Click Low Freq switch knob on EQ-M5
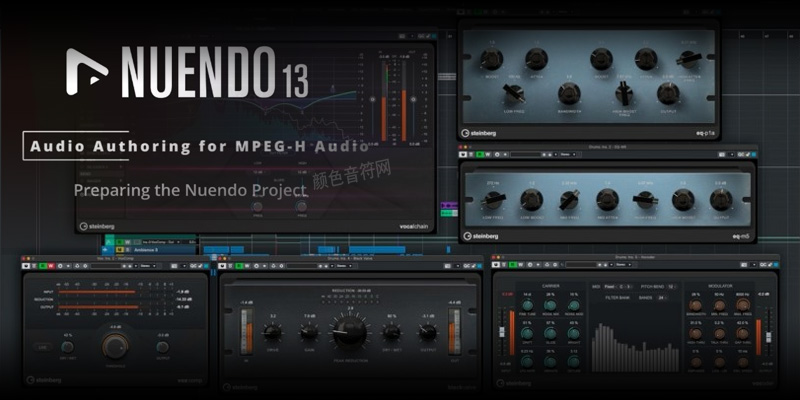 pyautogui.click(x=494, y=200)
